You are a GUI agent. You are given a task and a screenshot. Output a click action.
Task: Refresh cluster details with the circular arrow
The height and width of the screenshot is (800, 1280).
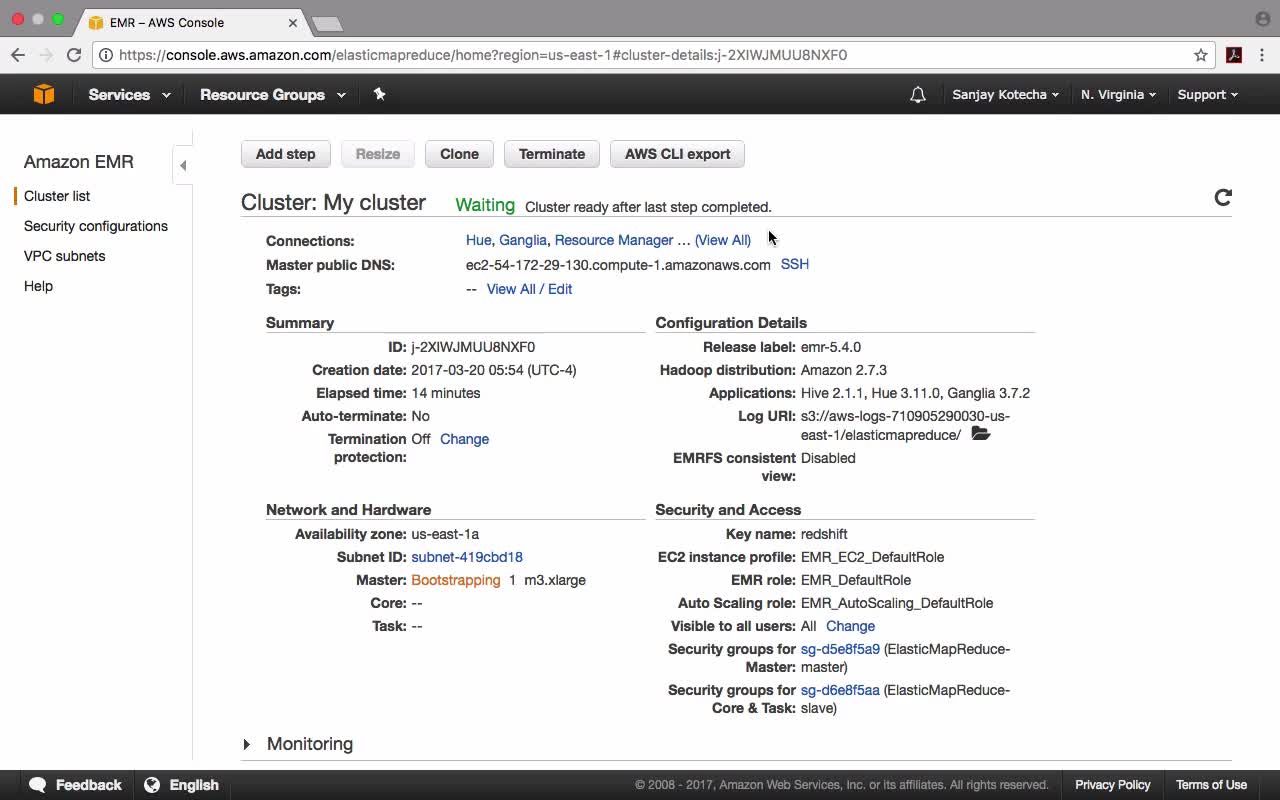[1222, 197]
